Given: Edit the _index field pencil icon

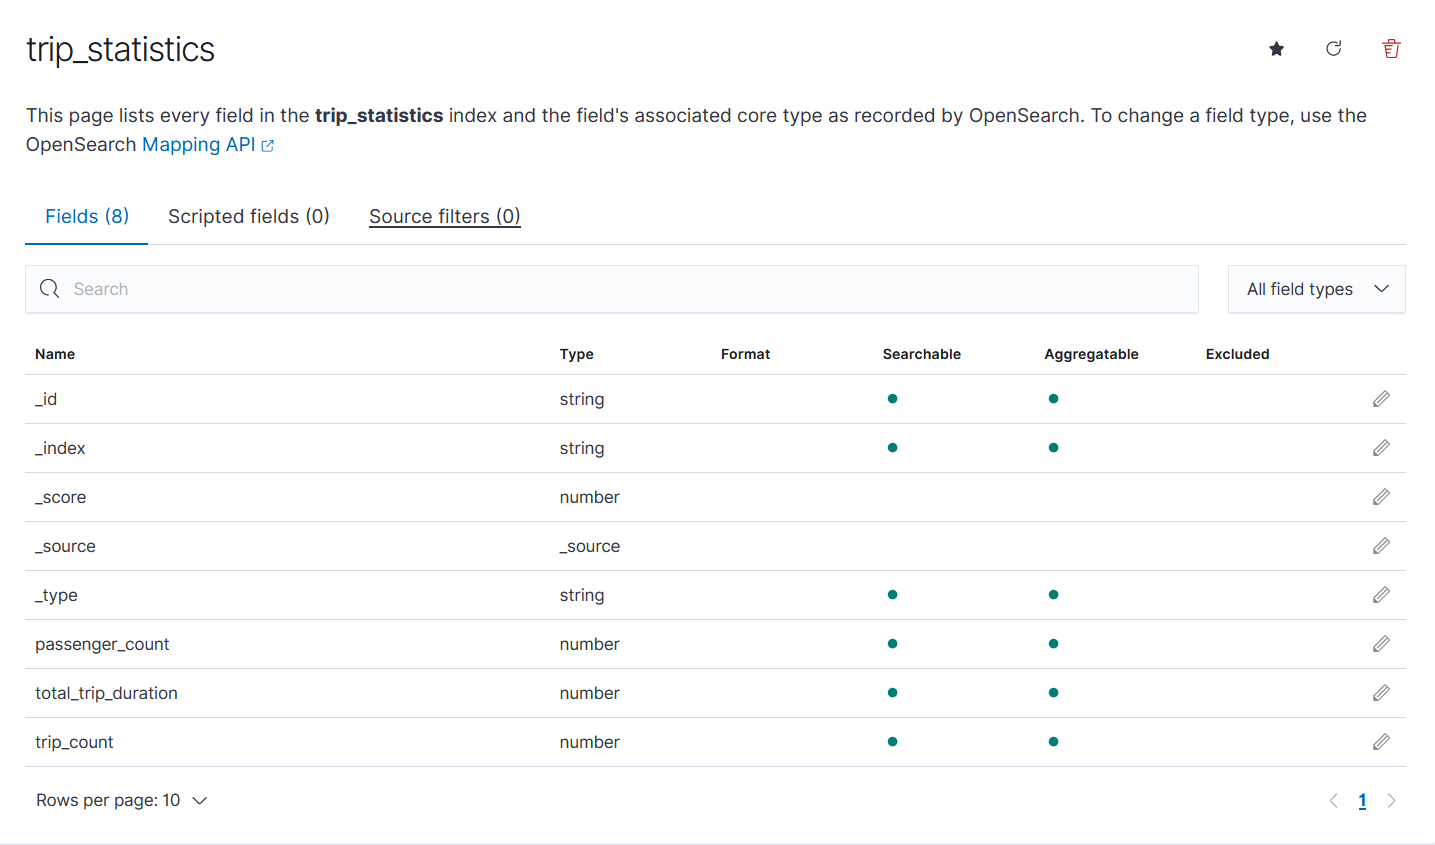Looking at the screenshot, I should point(1381,448).
